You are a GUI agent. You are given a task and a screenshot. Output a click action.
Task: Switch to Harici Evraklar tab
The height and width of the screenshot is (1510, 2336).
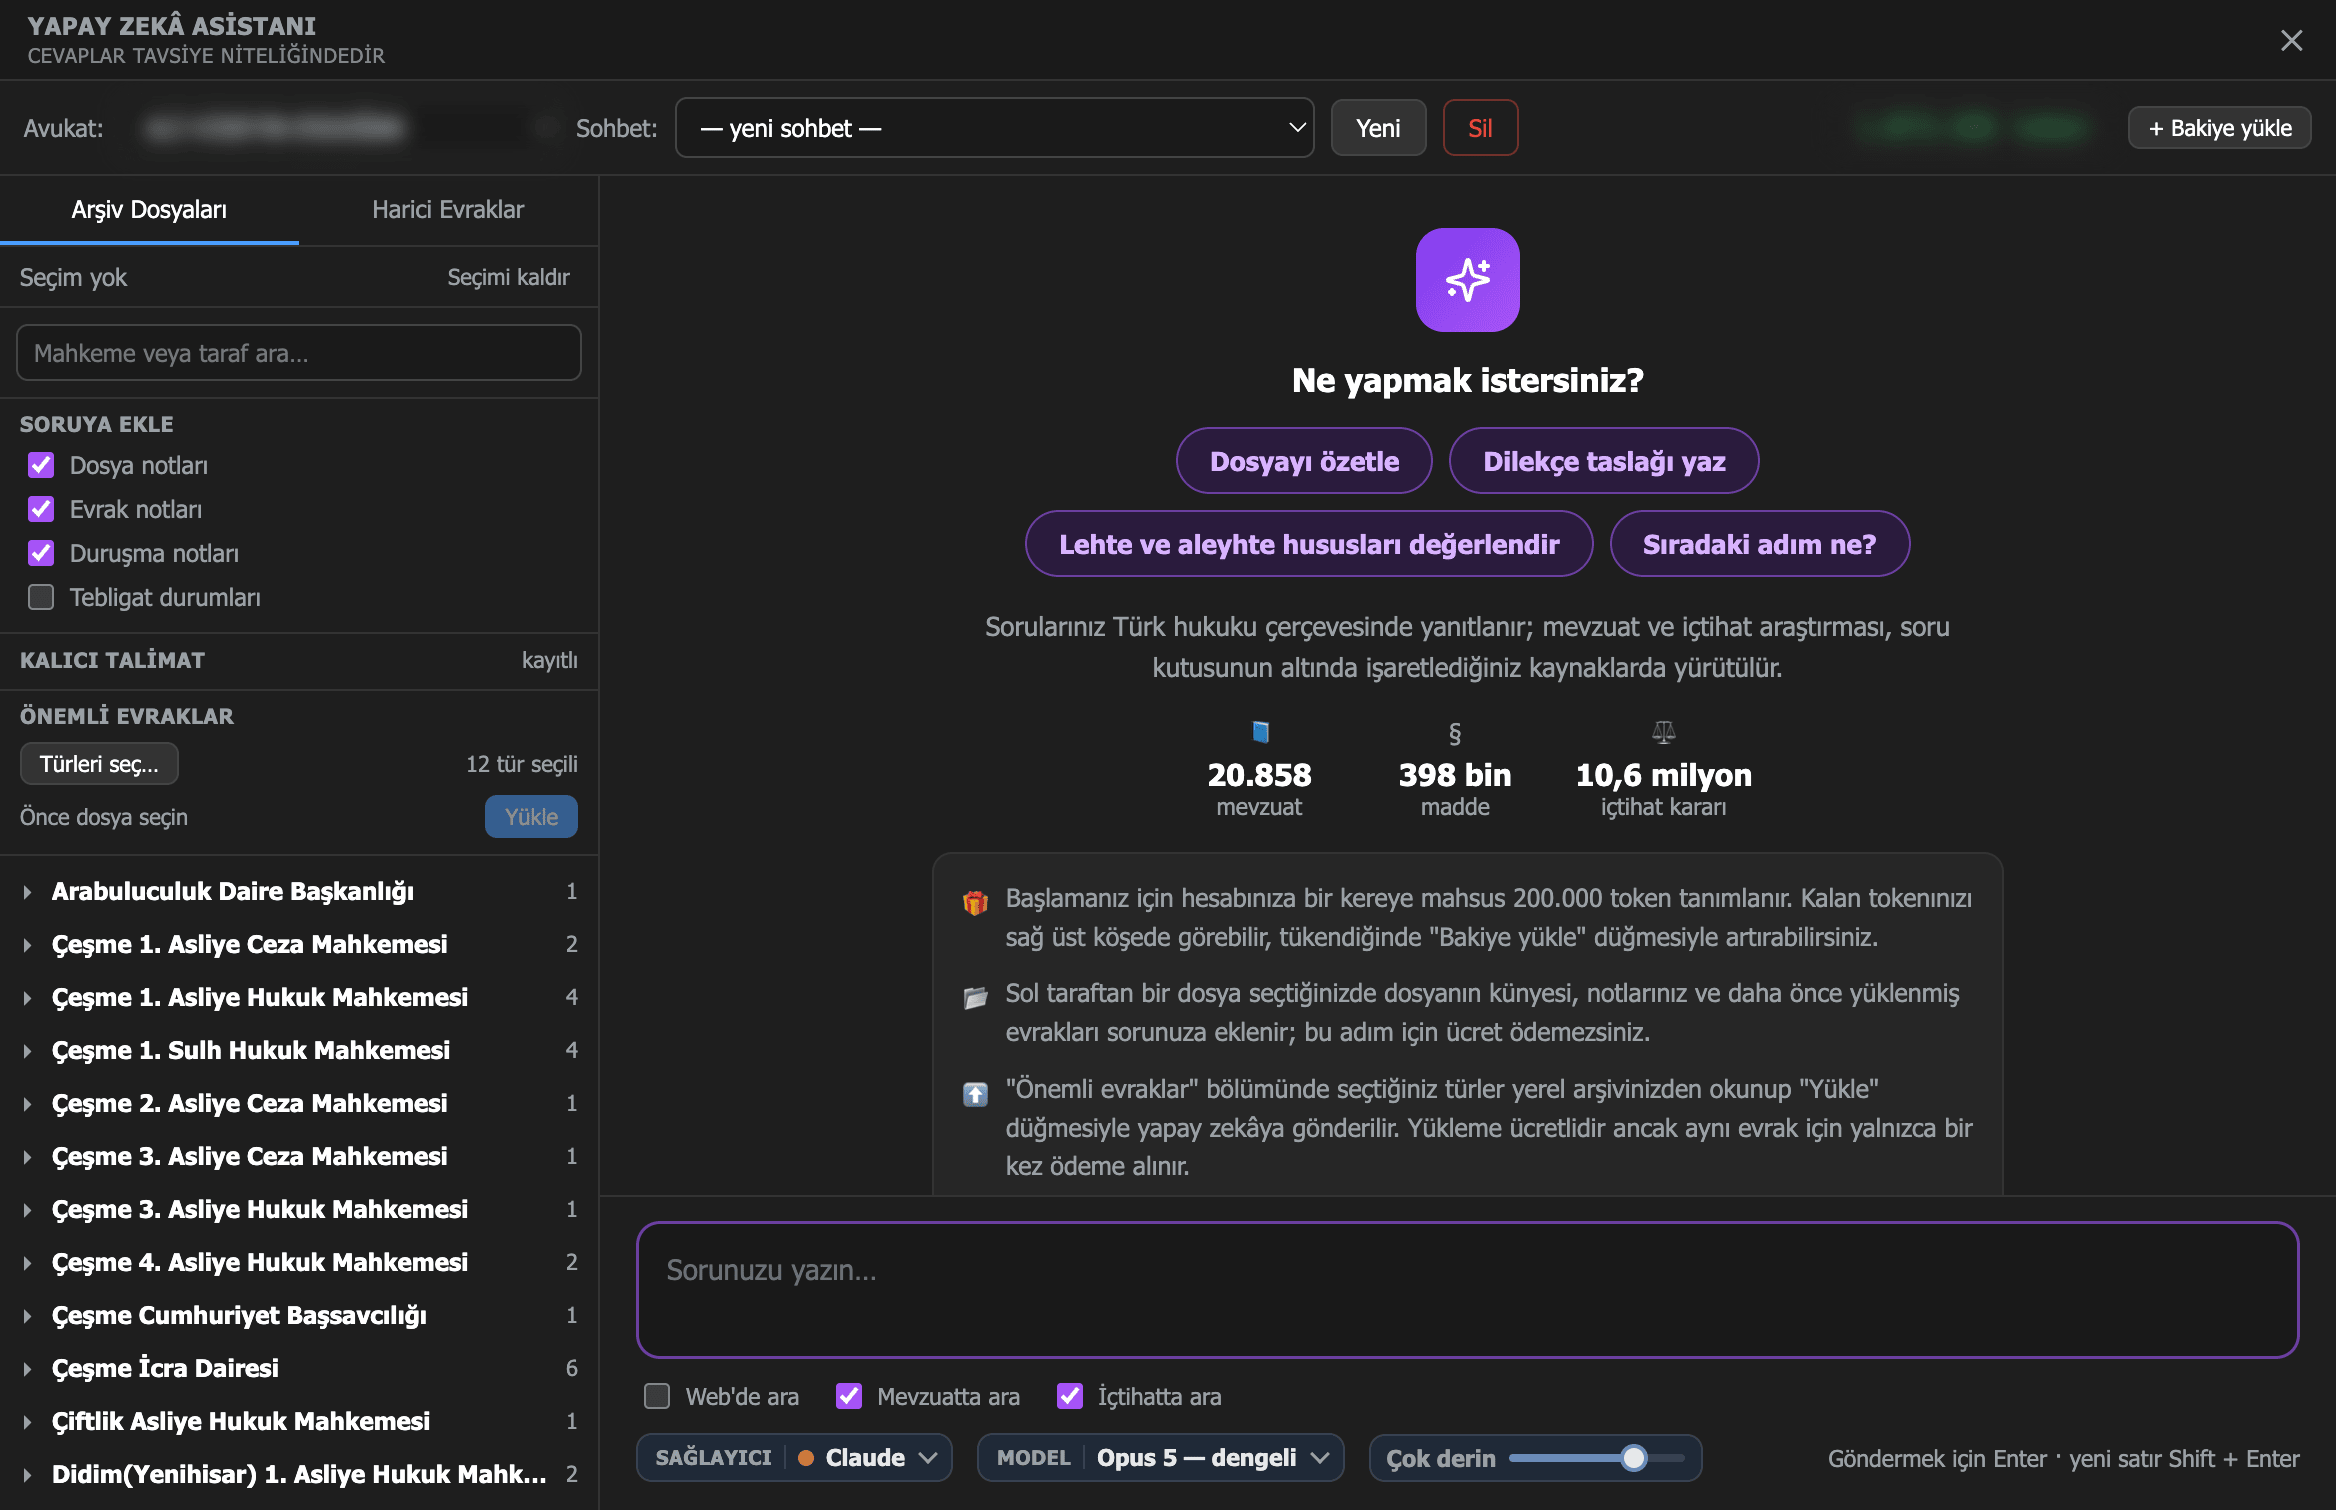[448, 210]
